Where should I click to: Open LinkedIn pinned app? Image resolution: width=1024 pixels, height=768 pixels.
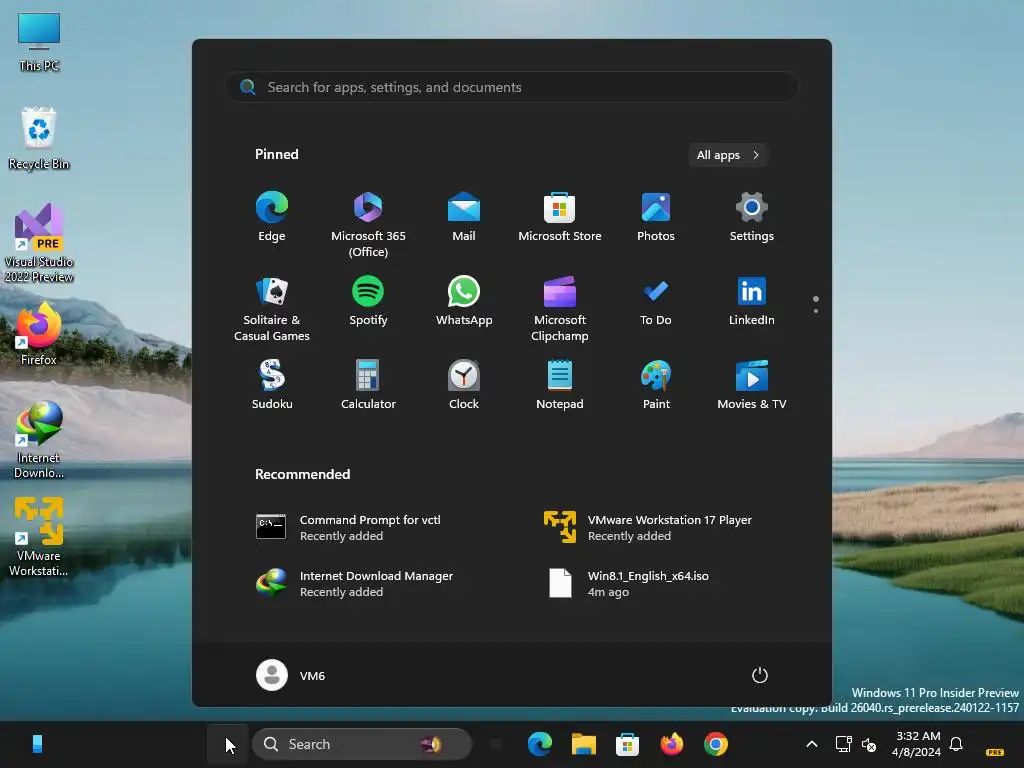click(752, 301)
